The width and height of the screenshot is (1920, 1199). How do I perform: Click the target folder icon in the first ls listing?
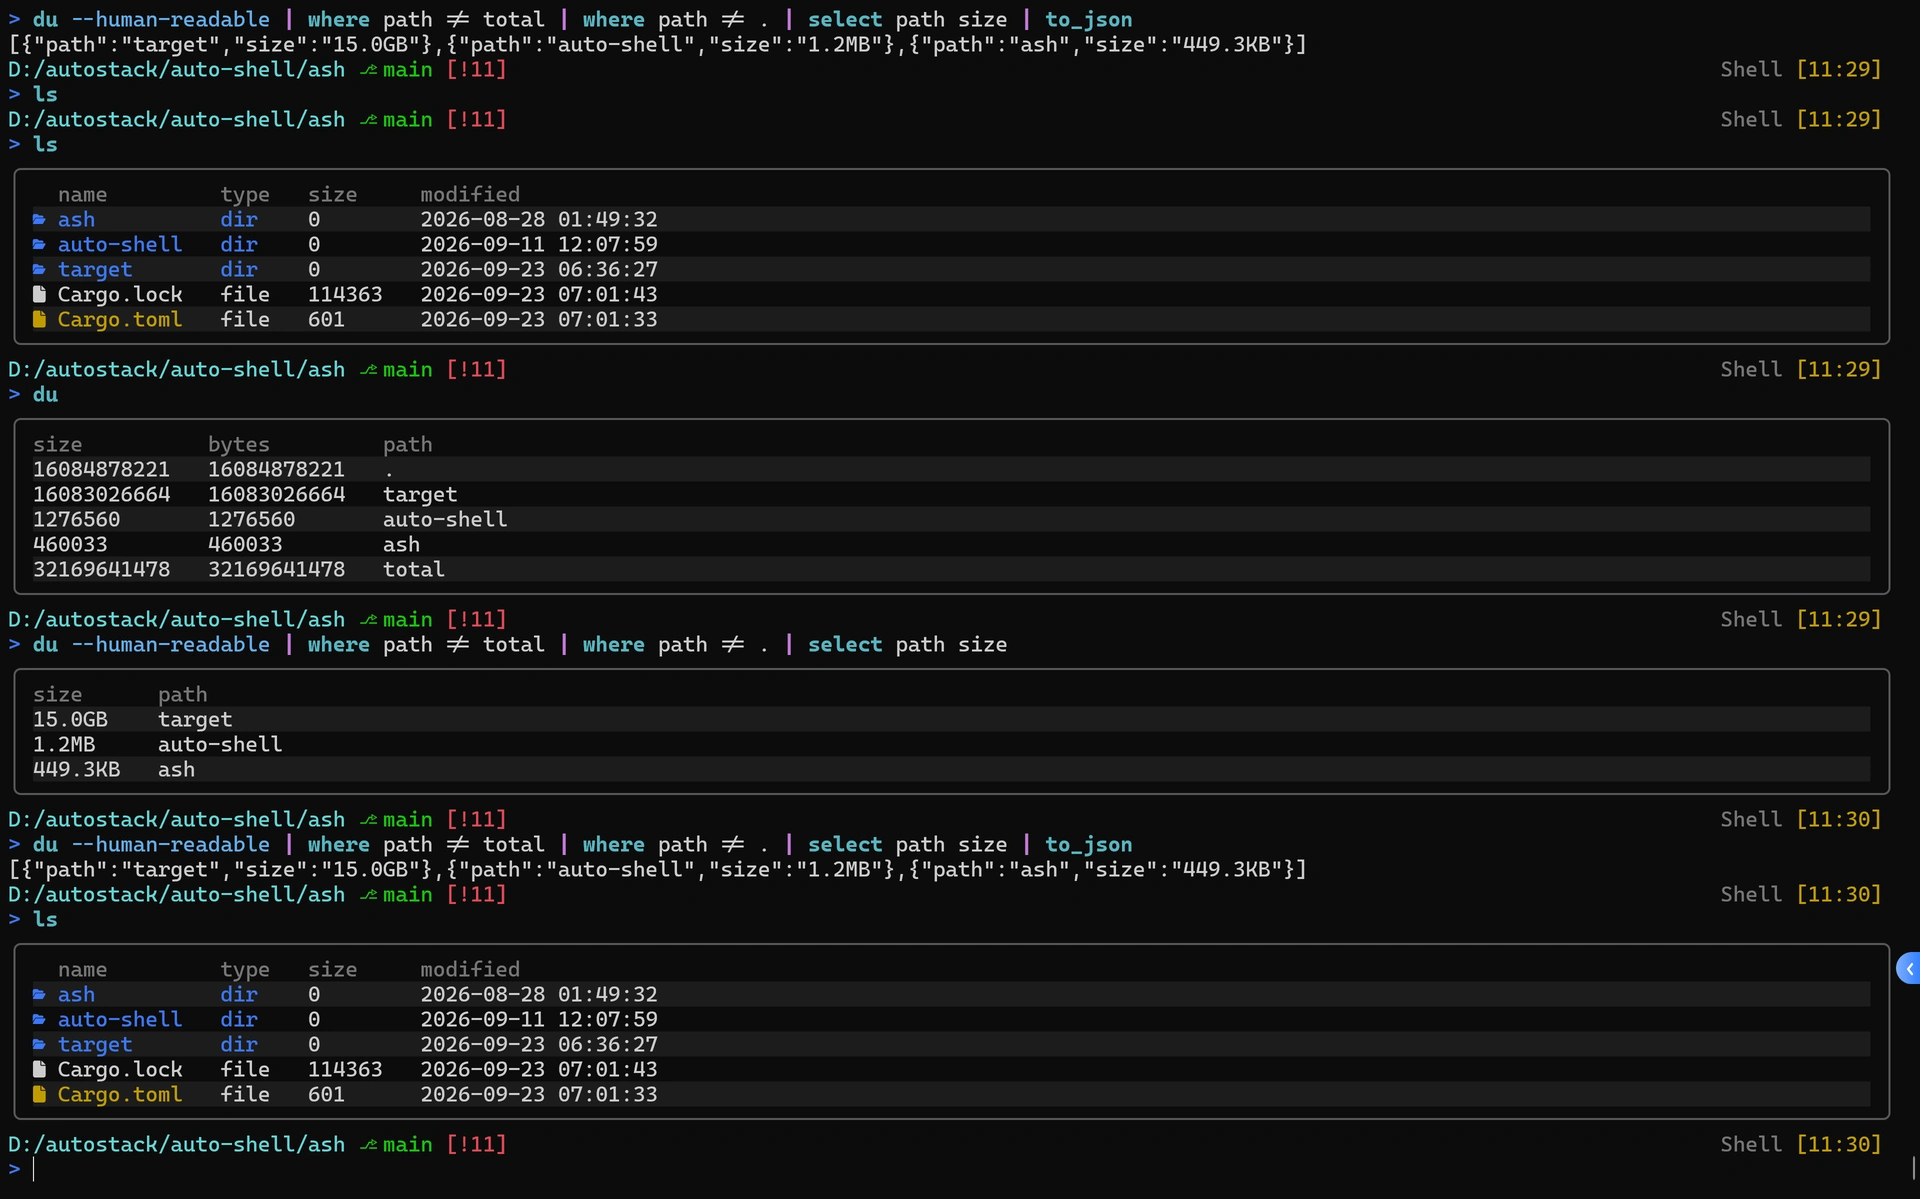coord(39,269)
